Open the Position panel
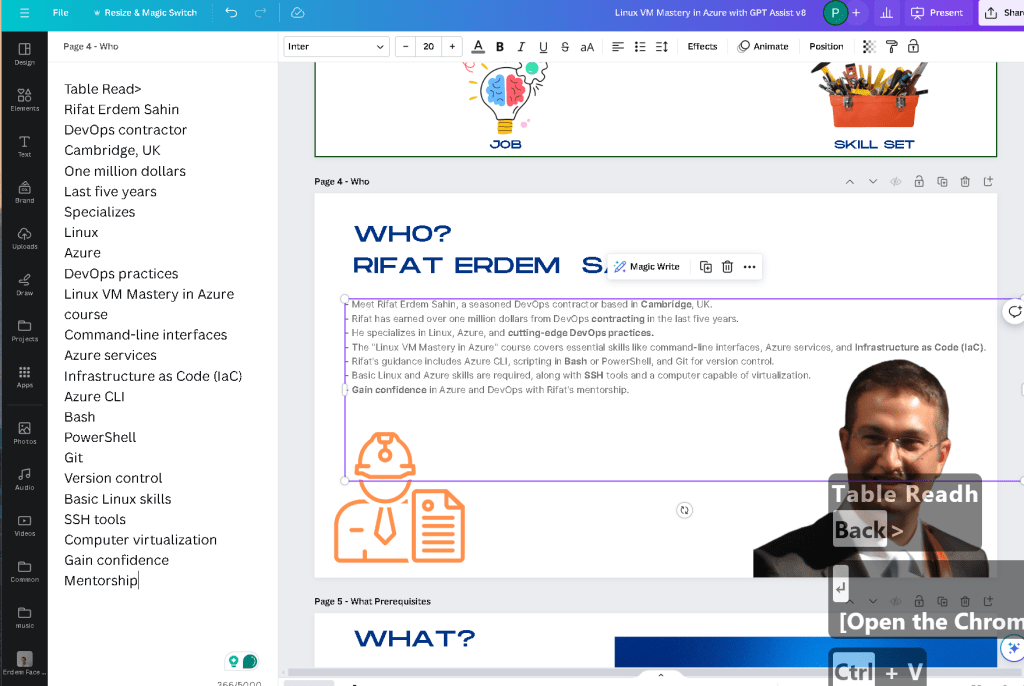Viewport: 1024px width, 686px height. (826, 46)
